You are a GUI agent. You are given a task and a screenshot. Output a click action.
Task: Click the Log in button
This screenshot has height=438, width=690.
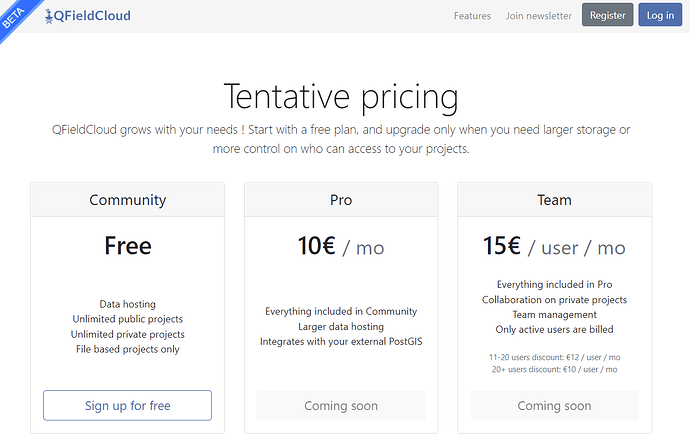[660, 16]
